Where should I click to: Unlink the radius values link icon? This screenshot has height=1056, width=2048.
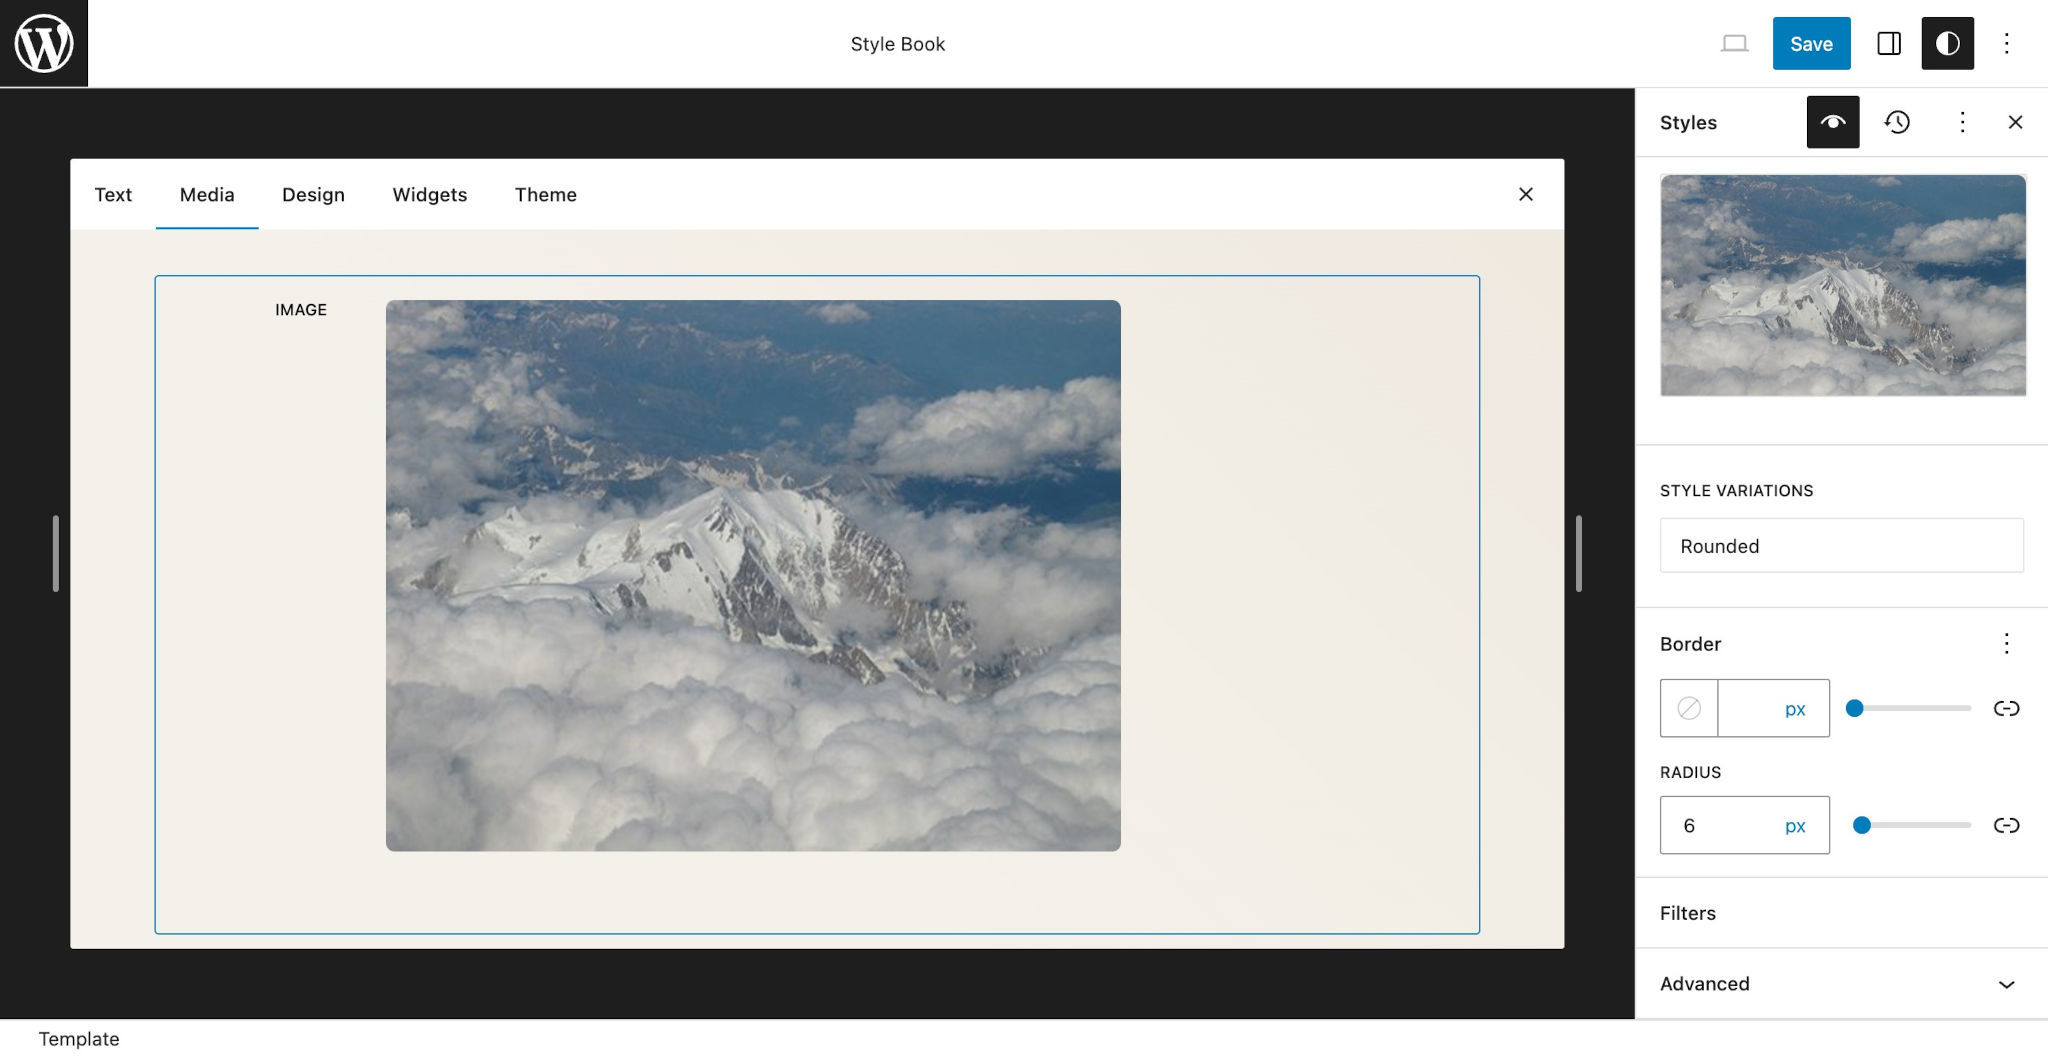2006,825
